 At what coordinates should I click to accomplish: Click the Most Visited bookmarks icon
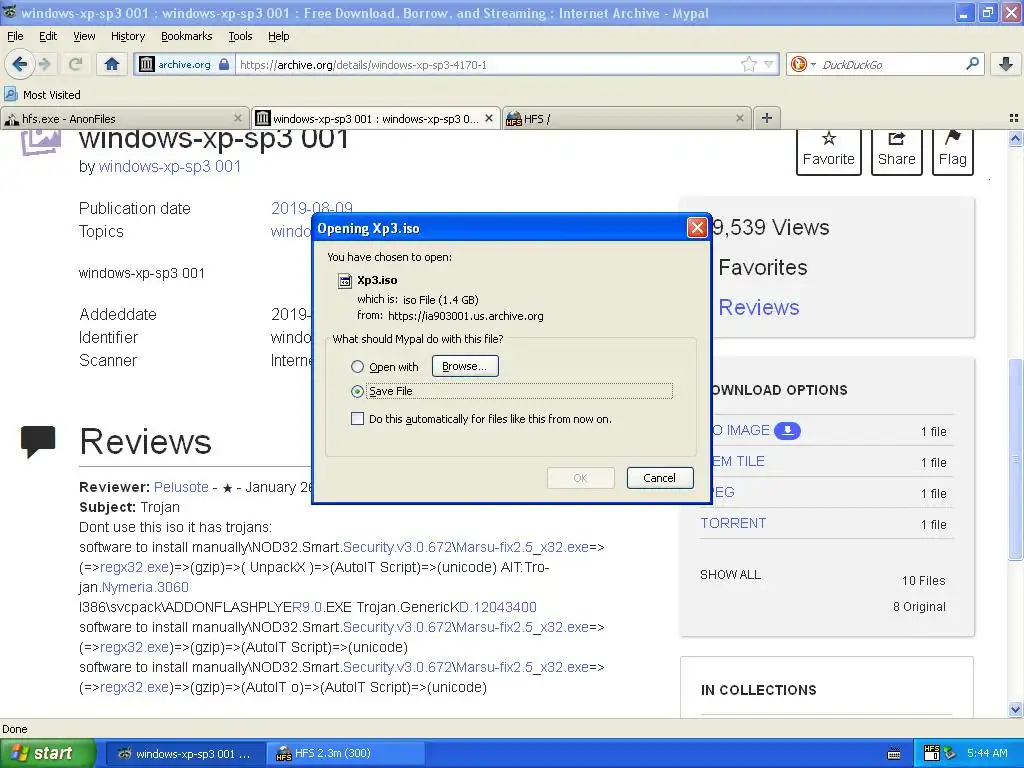10,95
